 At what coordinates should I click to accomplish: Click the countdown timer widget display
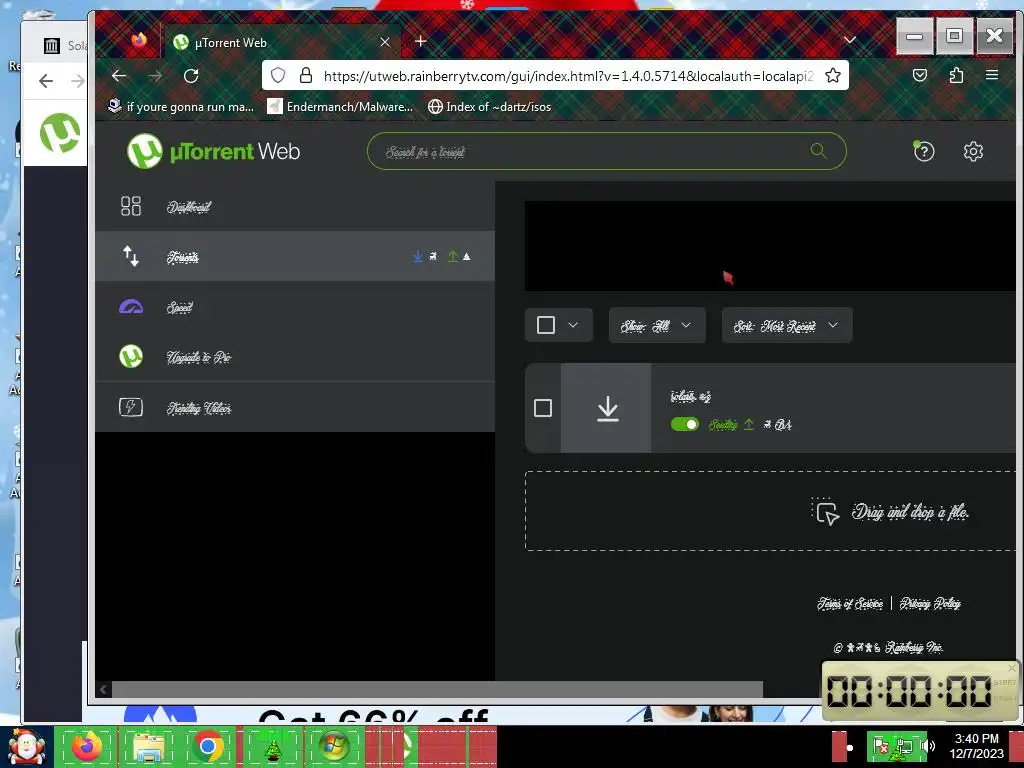pyautogui.click(x=909, y=691)
